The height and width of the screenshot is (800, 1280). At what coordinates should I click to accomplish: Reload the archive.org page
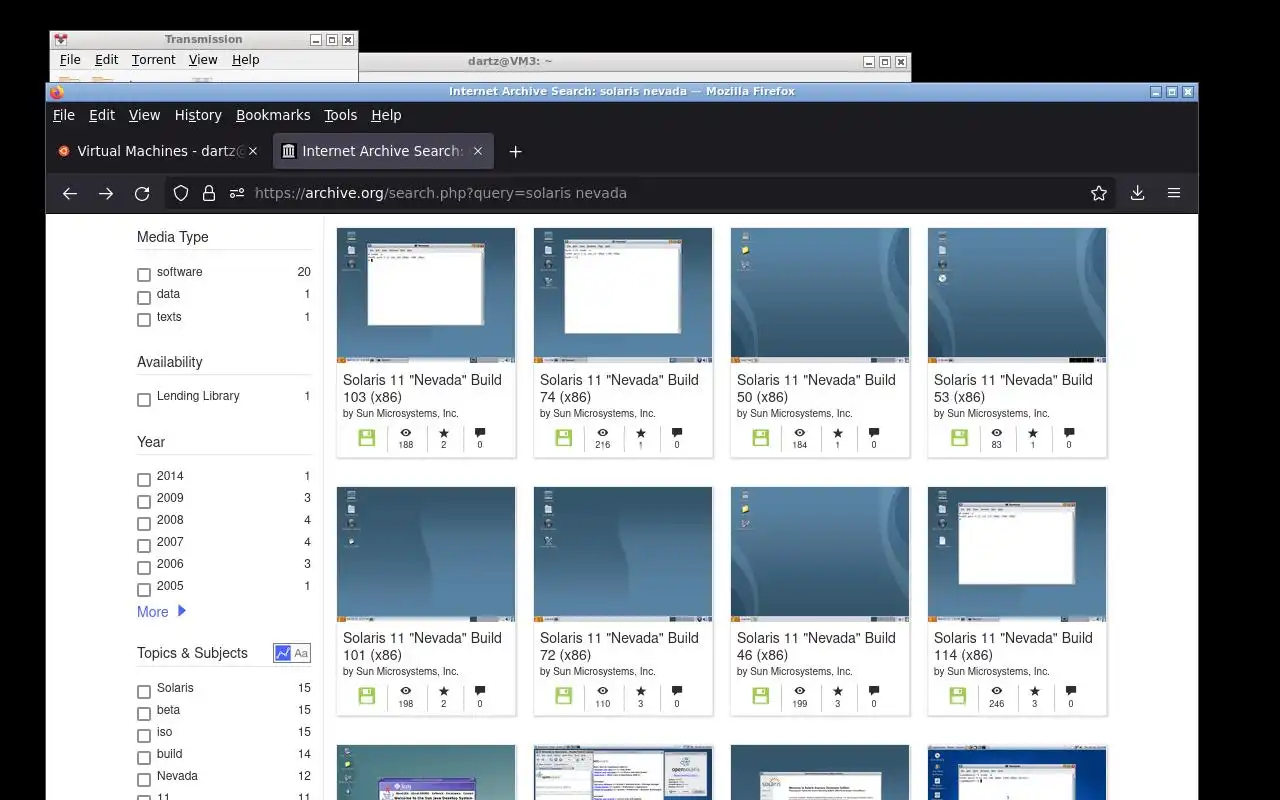coord(142,194)
